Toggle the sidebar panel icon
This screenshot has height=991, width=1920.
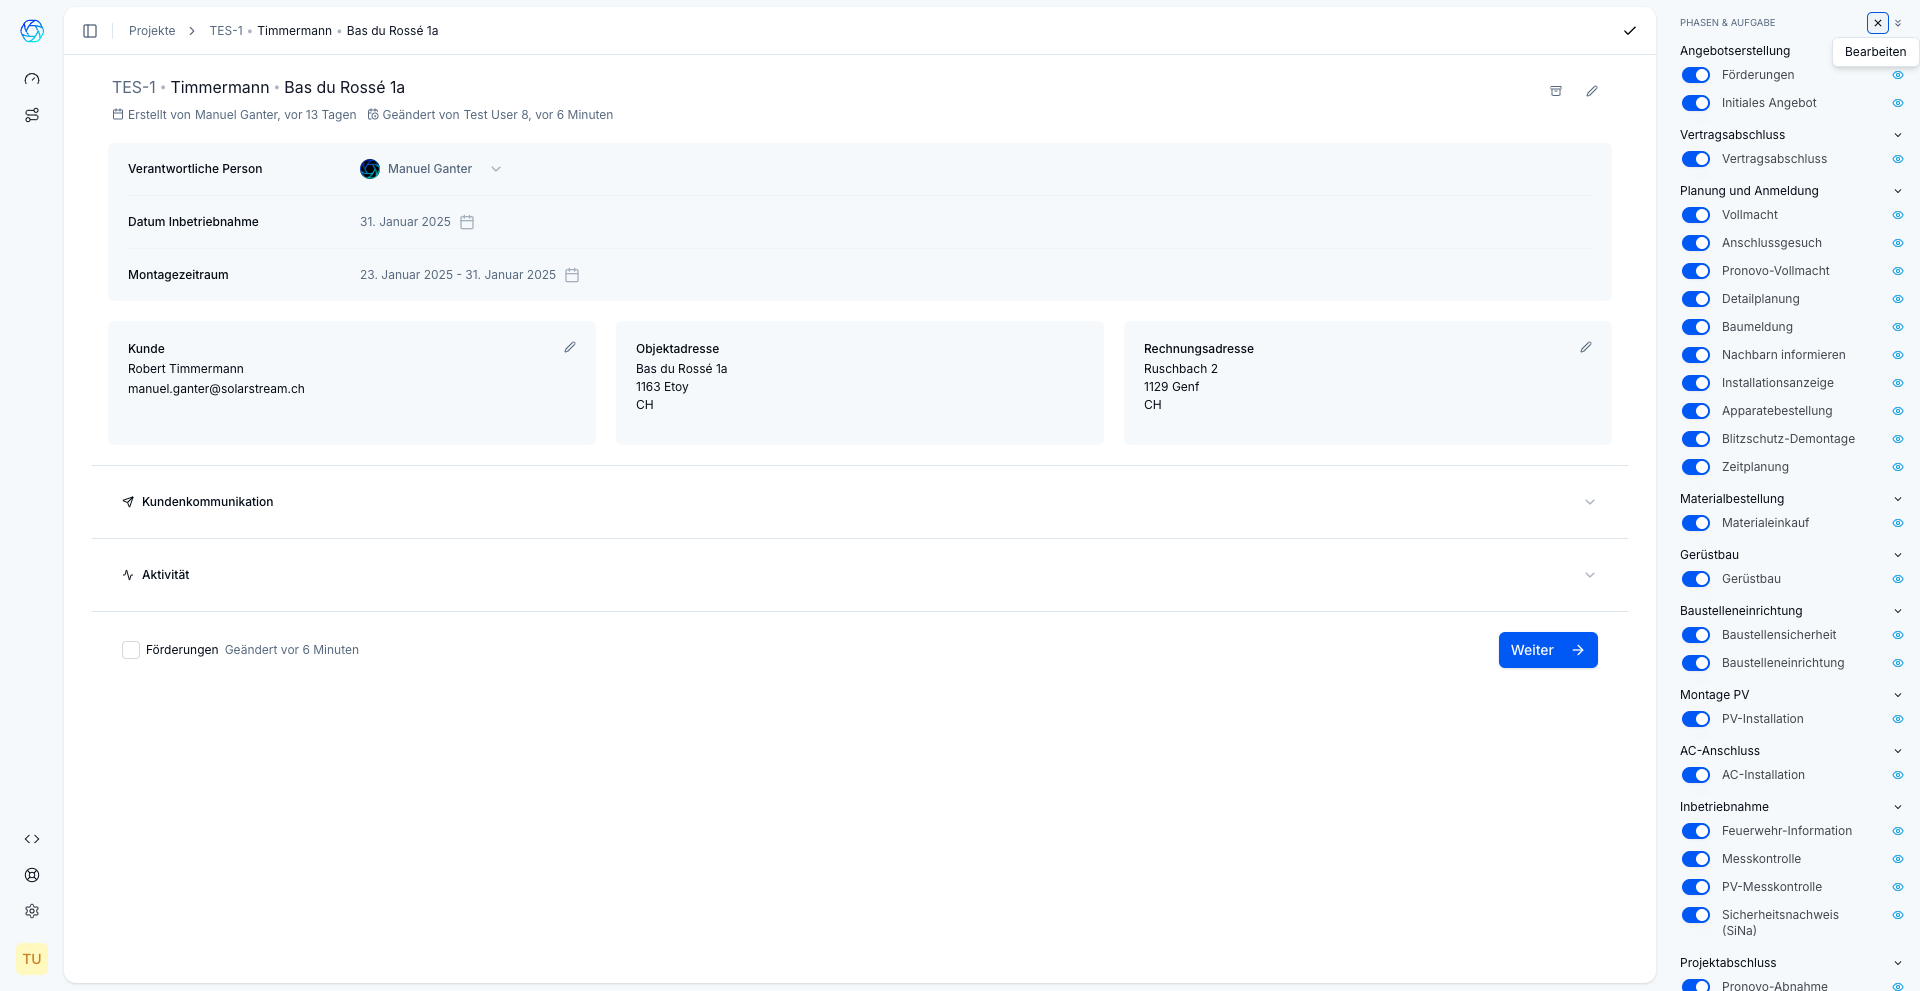[x=90, y=31]
